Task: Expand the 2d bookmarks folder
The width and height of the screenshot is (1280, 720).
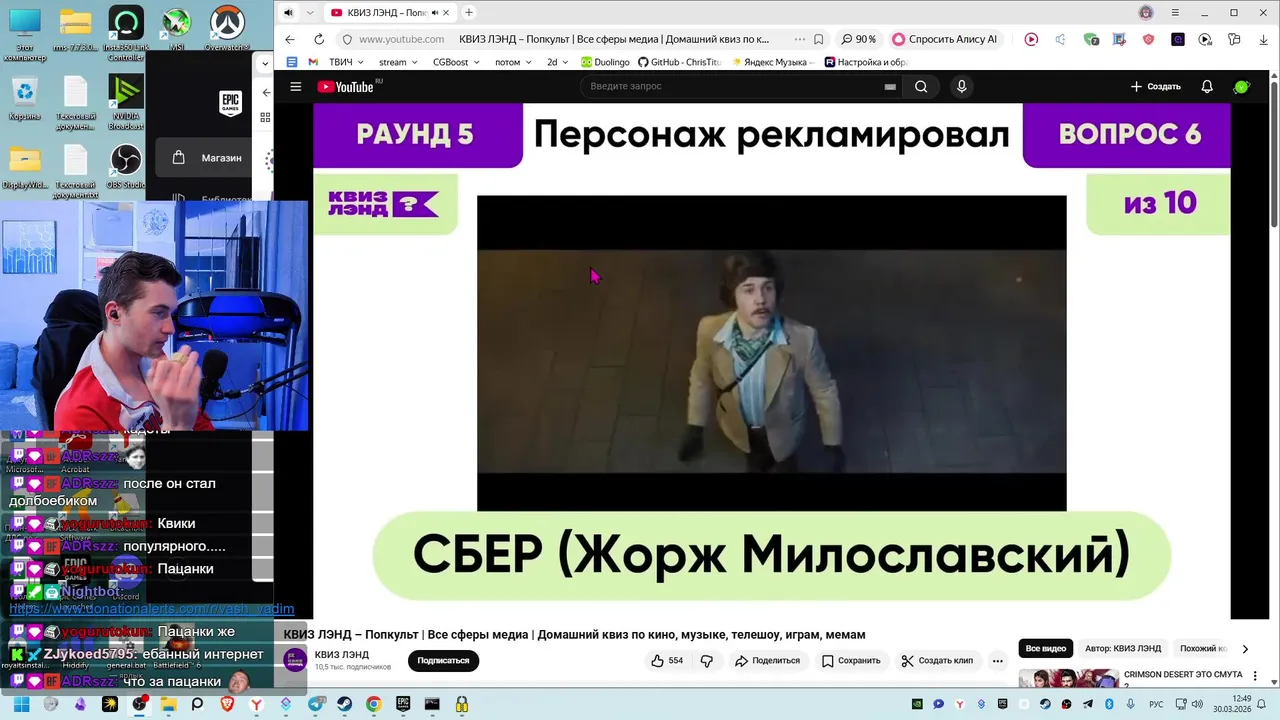Action: (x=557, y=62)
